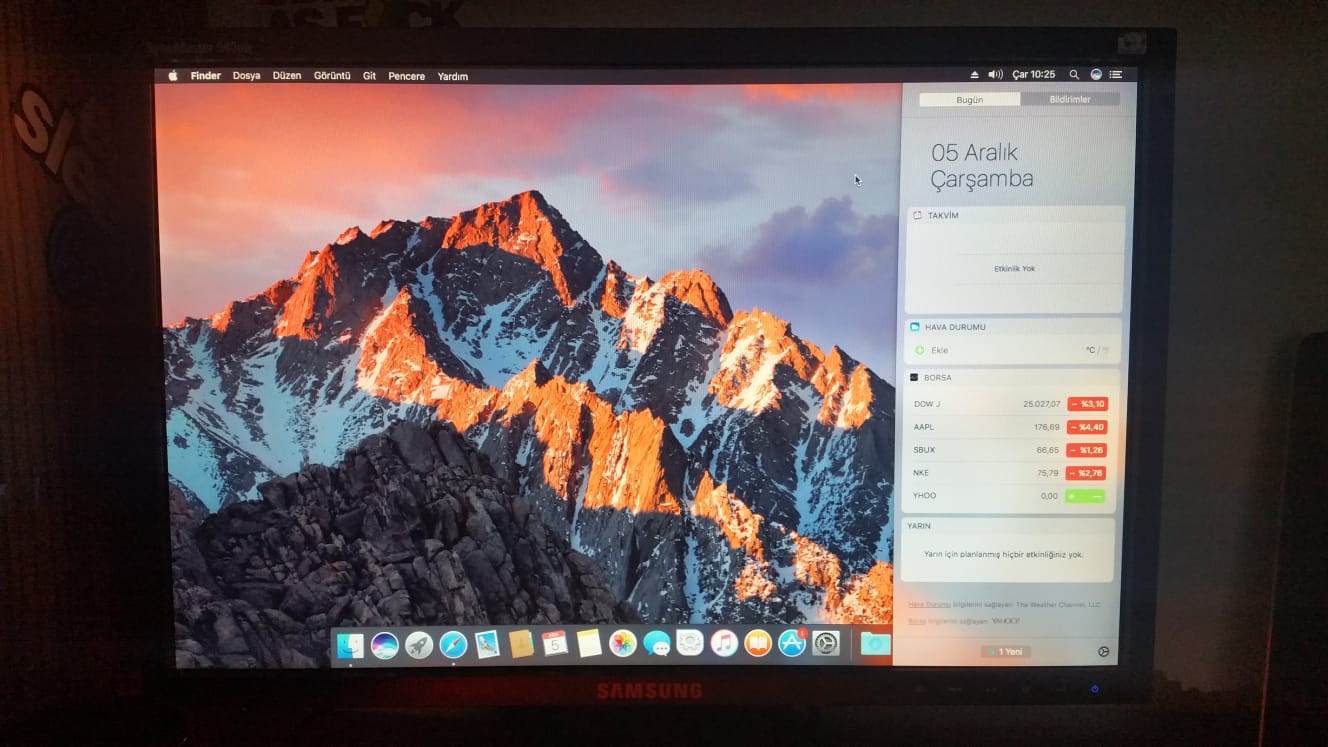Screen dimensions: 1328x747
Task: Launch Safari compass icon in Dock
Action: click(453, 645)
